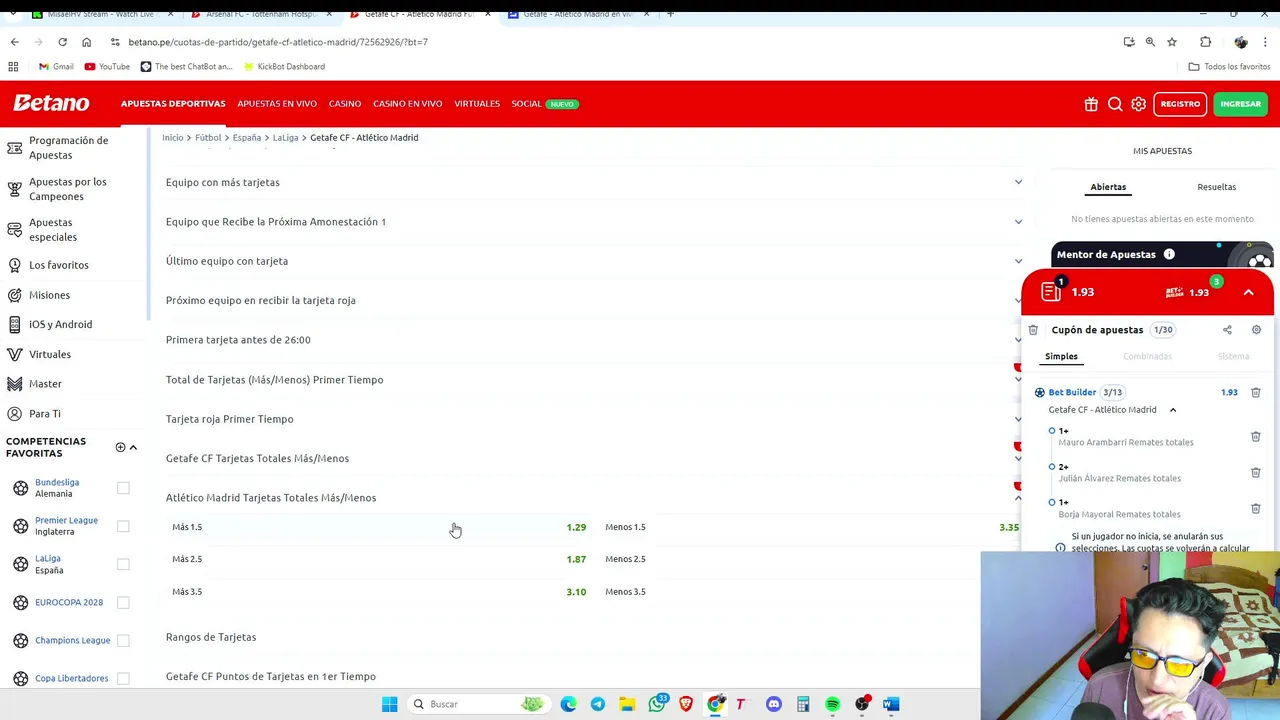Collapse the bet slip panel chevron
Screen dimensions: 1280x720
coord(1248,292)
